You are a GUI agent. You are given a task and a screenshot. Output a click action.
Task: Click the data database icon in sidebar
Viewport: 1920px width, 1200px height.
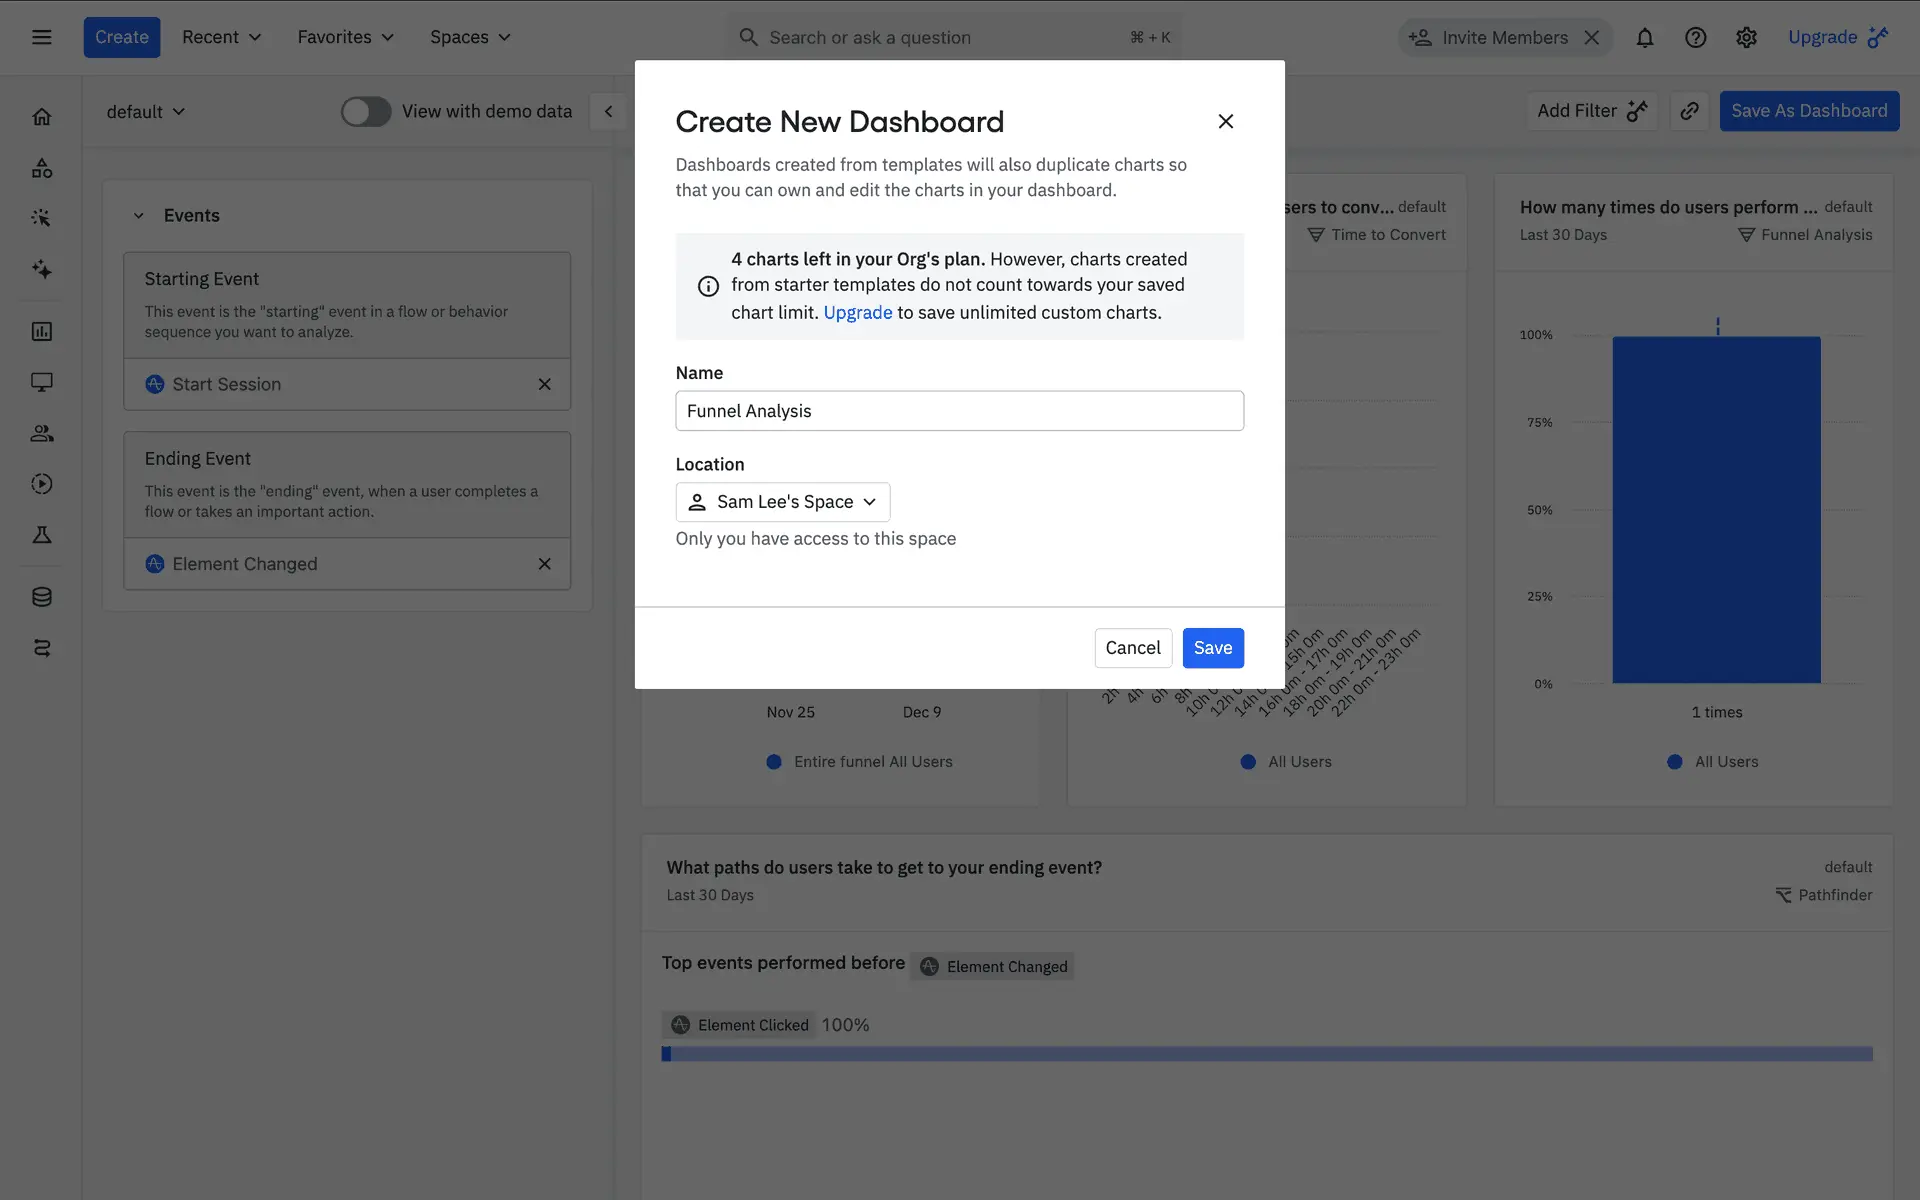click(42, 597)
